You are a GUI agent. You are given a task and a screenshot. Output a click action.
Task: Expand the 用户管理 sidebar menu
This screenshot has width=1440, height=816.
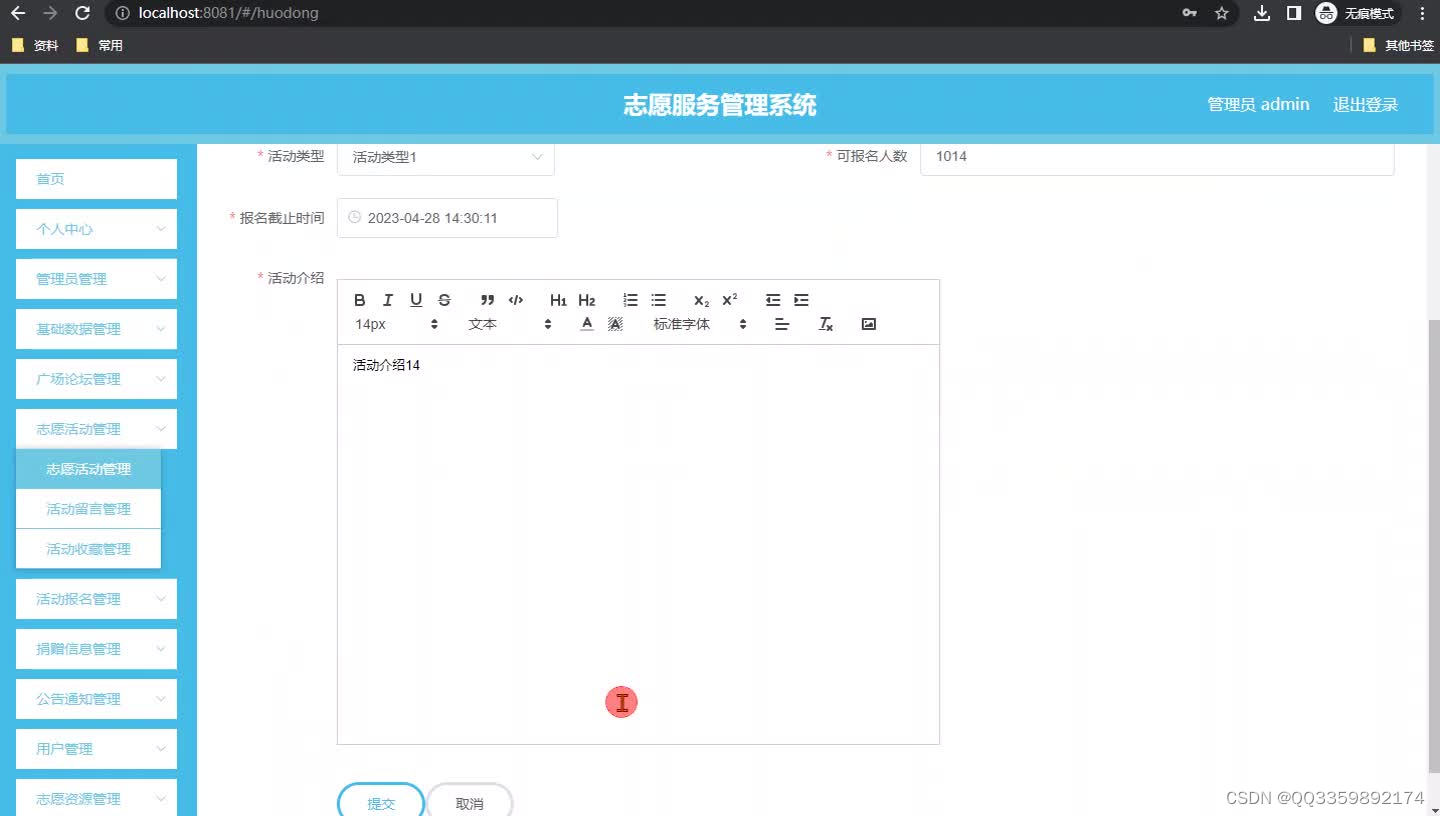tap(96, 749)
